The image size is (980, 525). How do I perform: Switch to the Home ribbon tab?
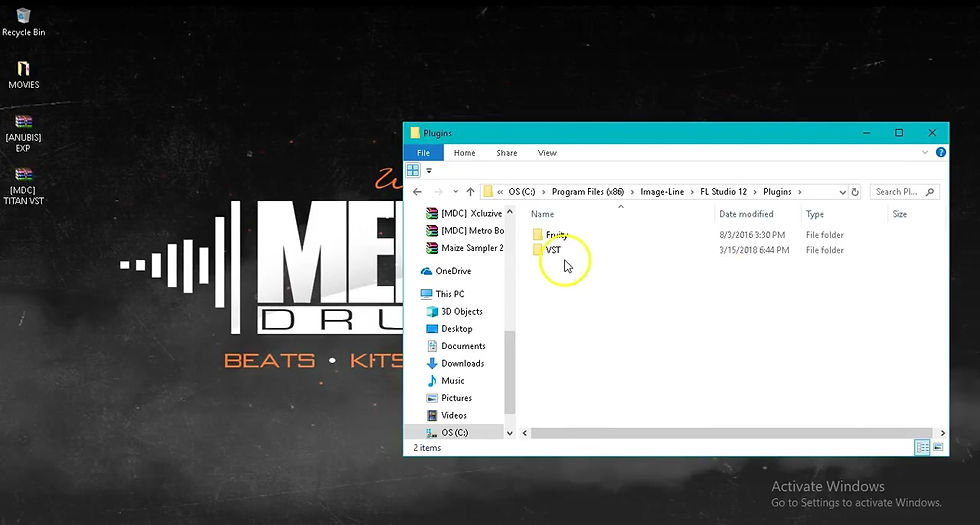pos(464,152)
